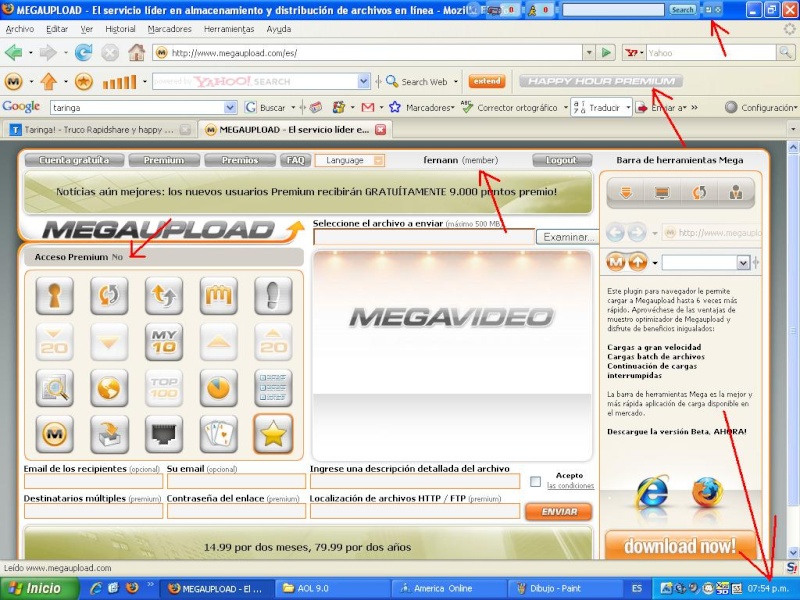Click the FAQ button
This screenshot has height=600, width=800.
[x=295, y=160]
